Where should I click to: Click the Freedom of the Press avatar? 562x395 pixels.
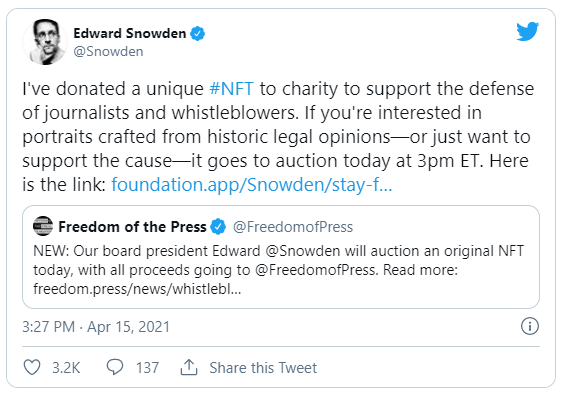pyautogui.click(x=43, y=226)
